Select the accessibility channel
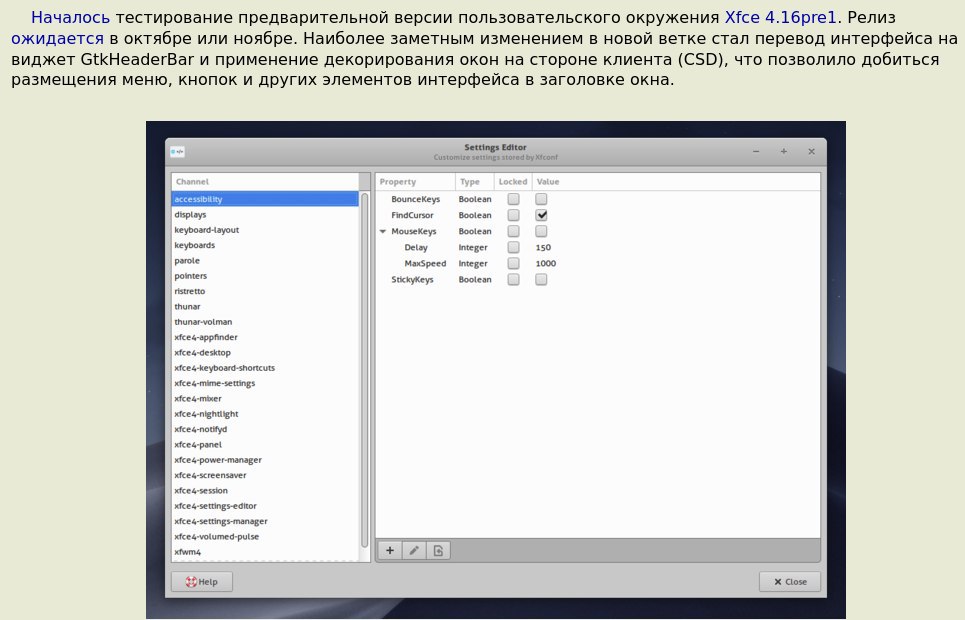 [x=265, y=199]
